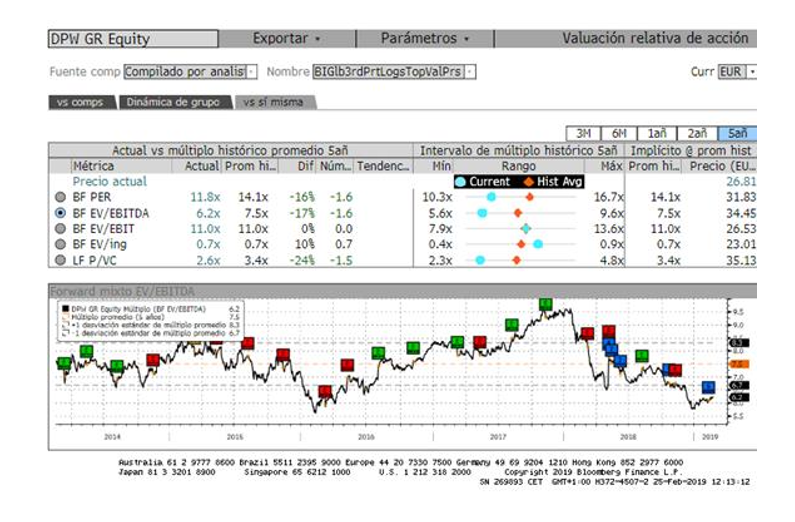Switch to the Dinámica de grupo tab
This screenshot has width=795, height=522.
173,102
